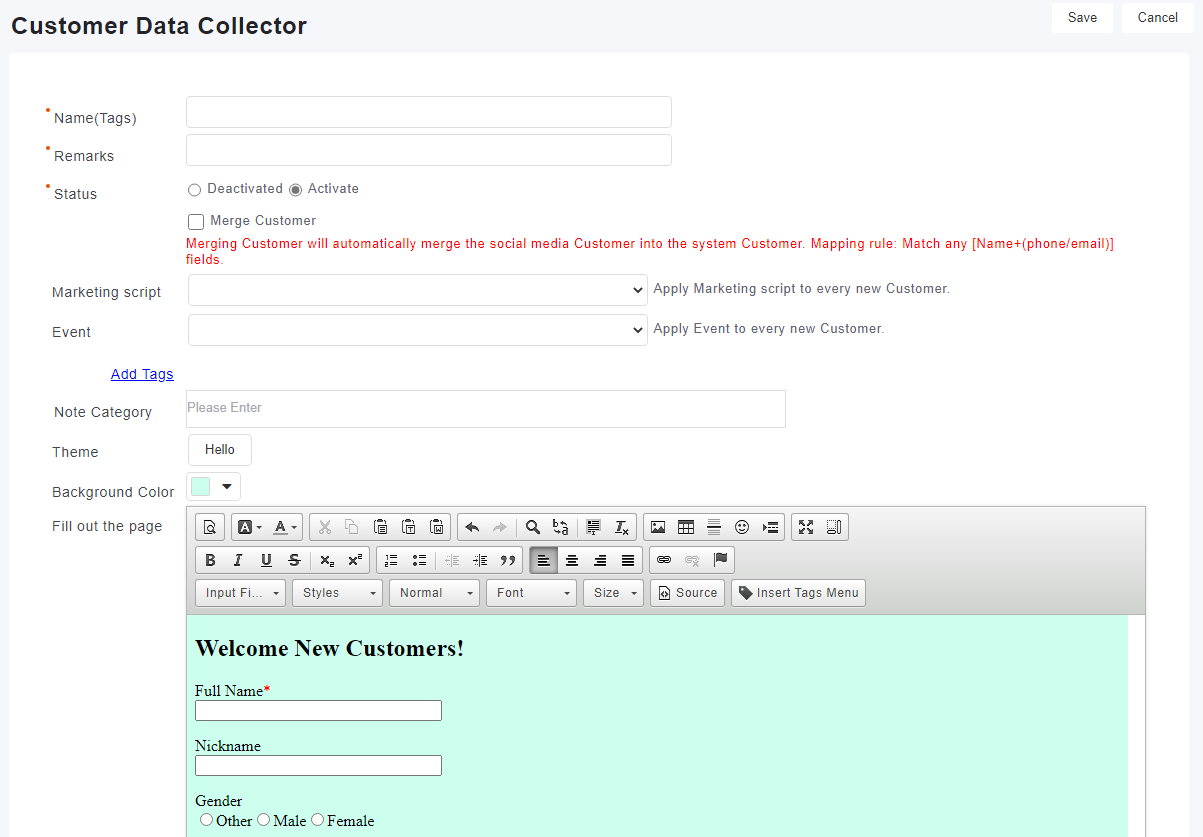Click the Insert Link icon
The height and width of the screenshot is (837, 1203).
(x=664, y=560)
